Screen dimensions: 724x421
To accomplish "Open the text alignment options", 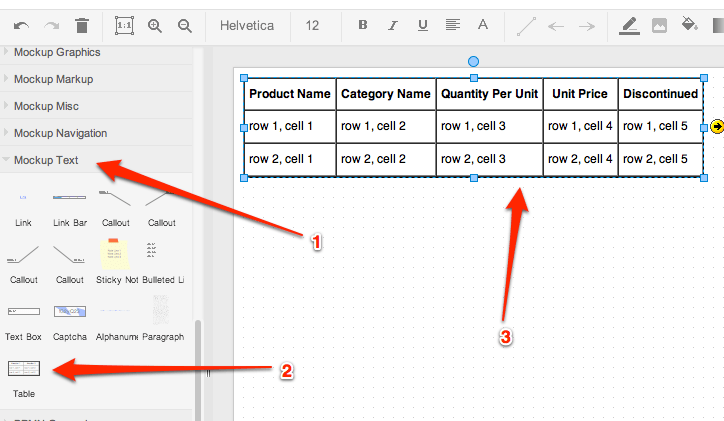I will click(x=452, y=24).
